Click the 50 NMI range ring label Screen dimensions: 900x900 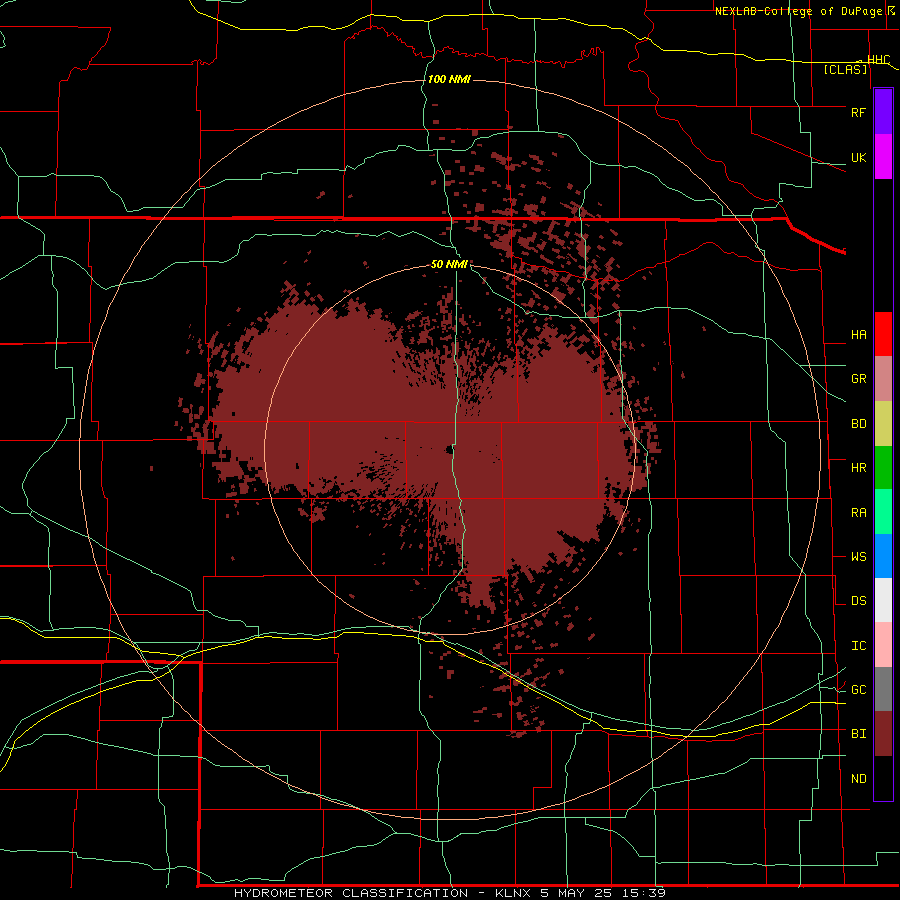point(449,265)
